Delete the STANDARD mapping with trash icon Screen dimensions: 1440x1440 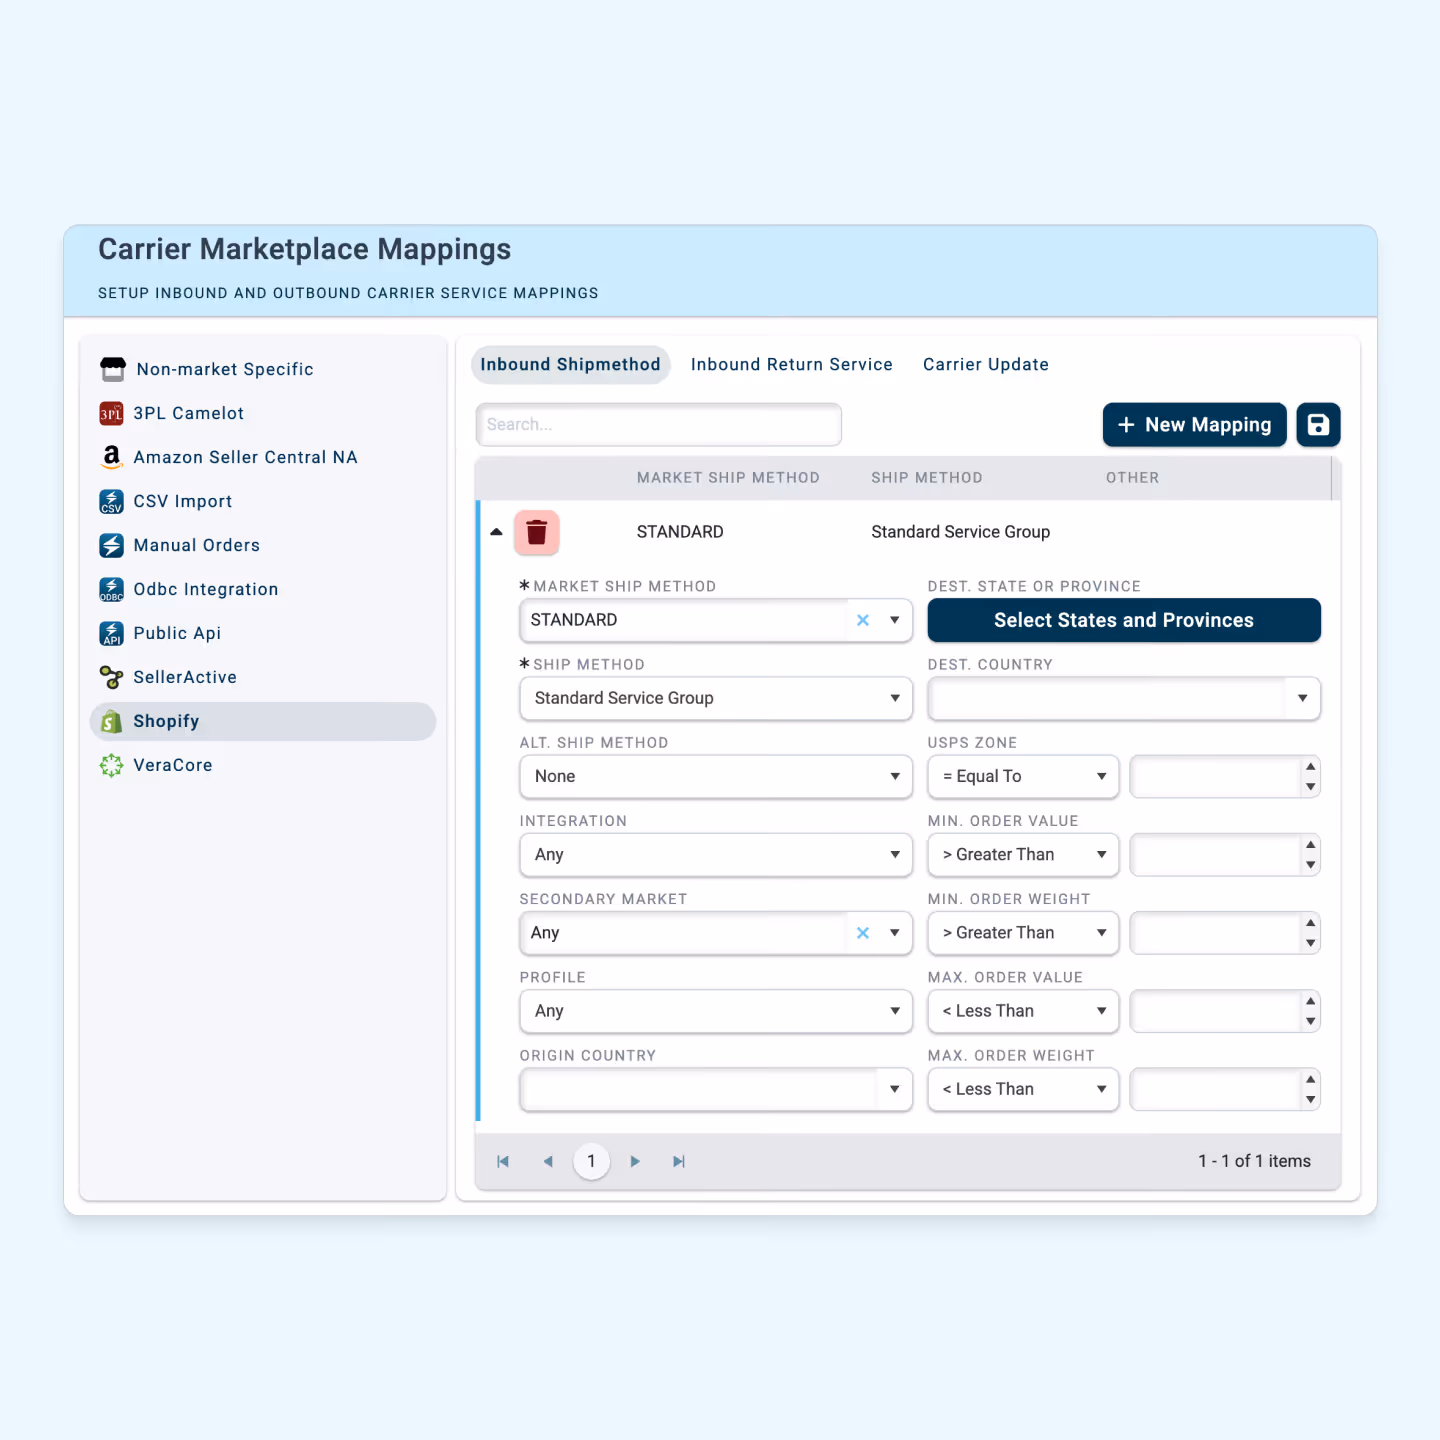tap(537, 532)
